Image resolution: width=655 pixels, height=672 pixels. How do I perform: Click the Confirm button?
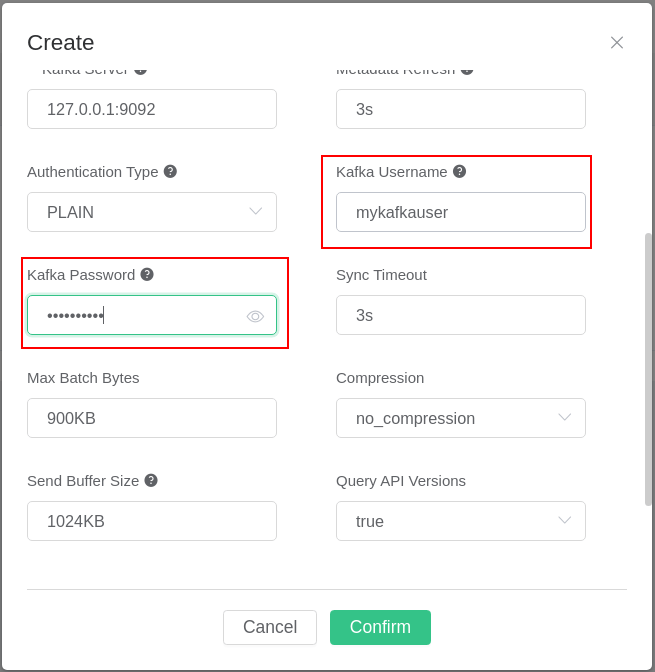coord(380,627)
